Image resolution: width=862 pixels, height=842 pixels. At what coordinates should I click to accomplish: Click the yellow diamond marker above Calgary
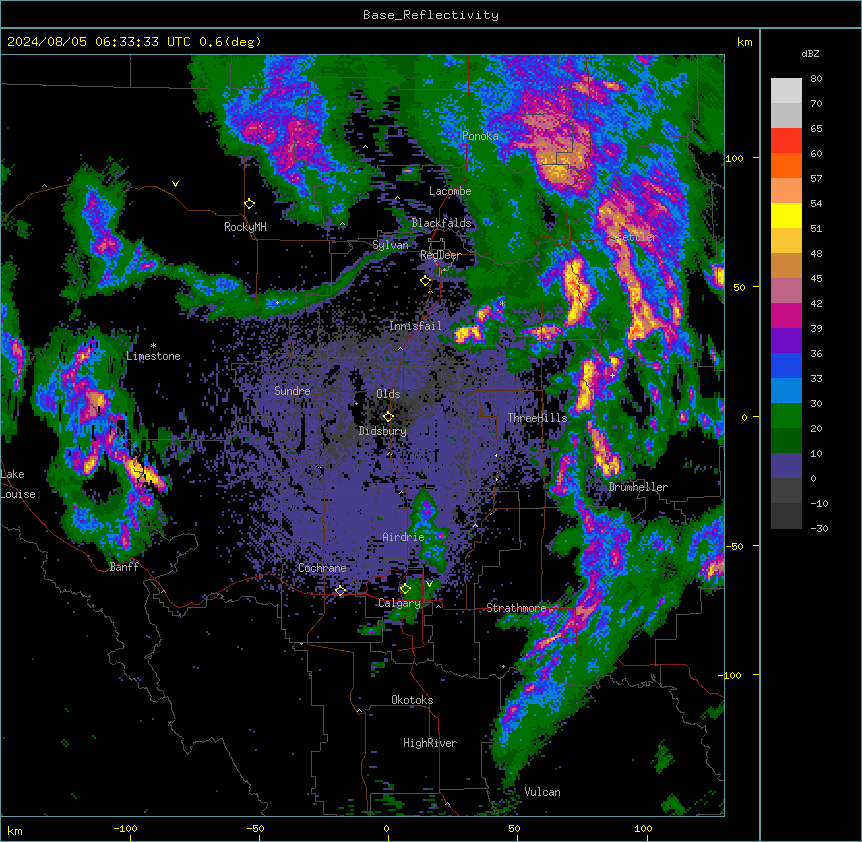click(405, 589)
